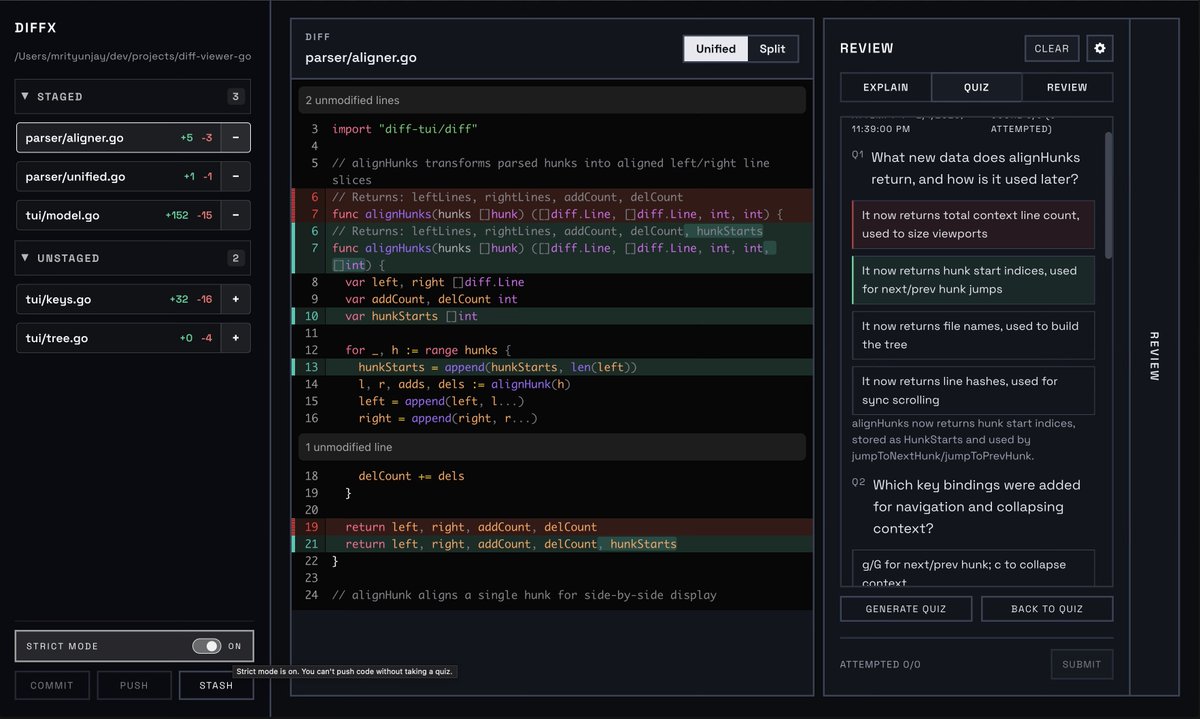Open parser/aligner.go in staged list
This screenshot has width=1200, height=719.
coord(117,138)
